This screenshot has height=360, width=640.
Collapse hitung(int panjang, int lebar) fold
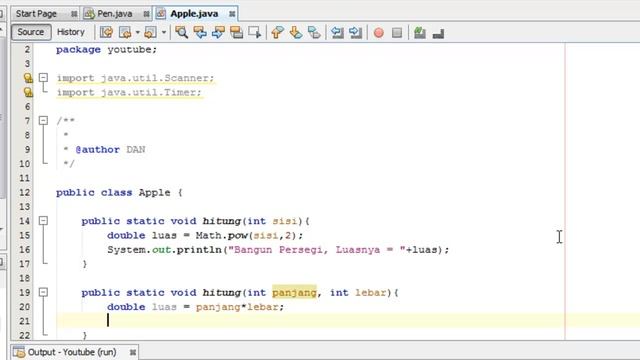[x=43, y=292]
